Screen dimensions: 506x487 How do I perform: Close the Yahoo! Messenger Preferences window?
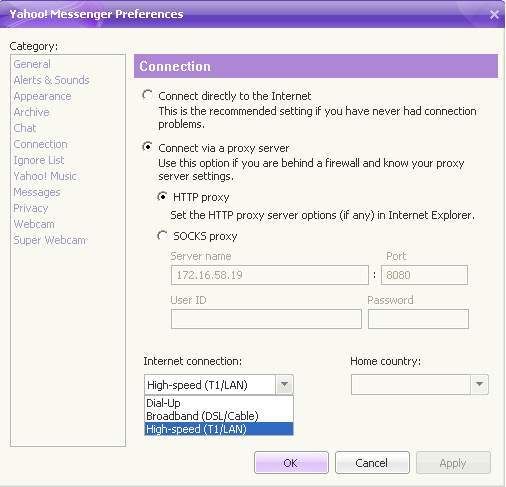pos(494,14)
